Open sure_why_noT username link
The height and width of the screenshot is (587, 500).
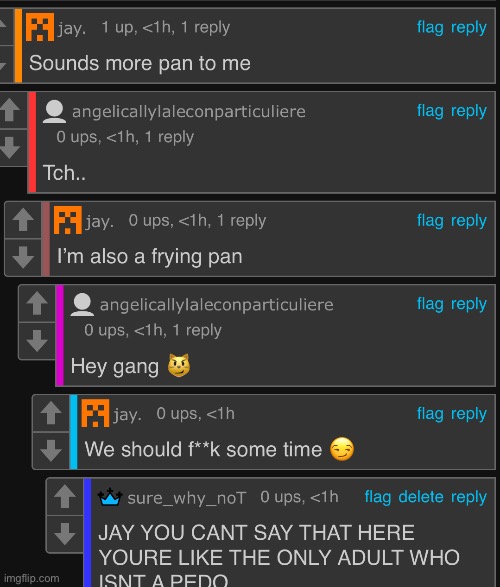point(186,498)
